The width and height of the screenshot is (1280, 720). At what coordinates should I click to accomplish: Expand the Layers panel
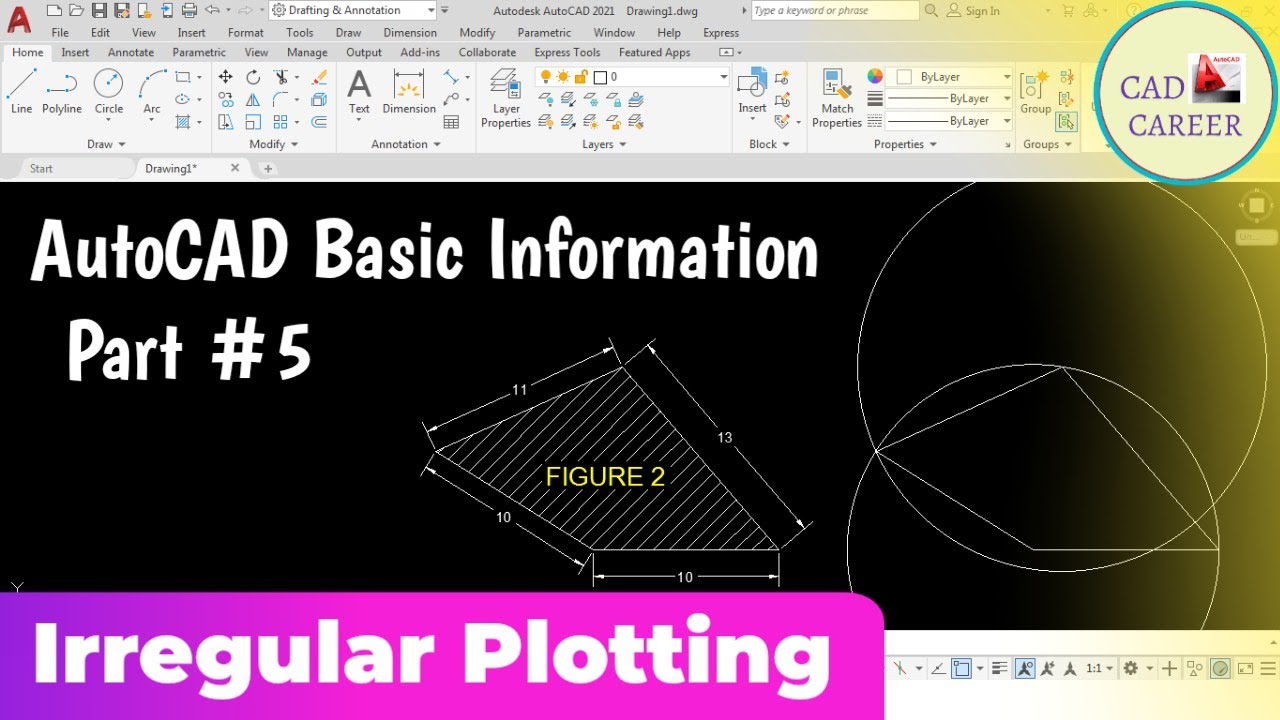click(604, 144)
